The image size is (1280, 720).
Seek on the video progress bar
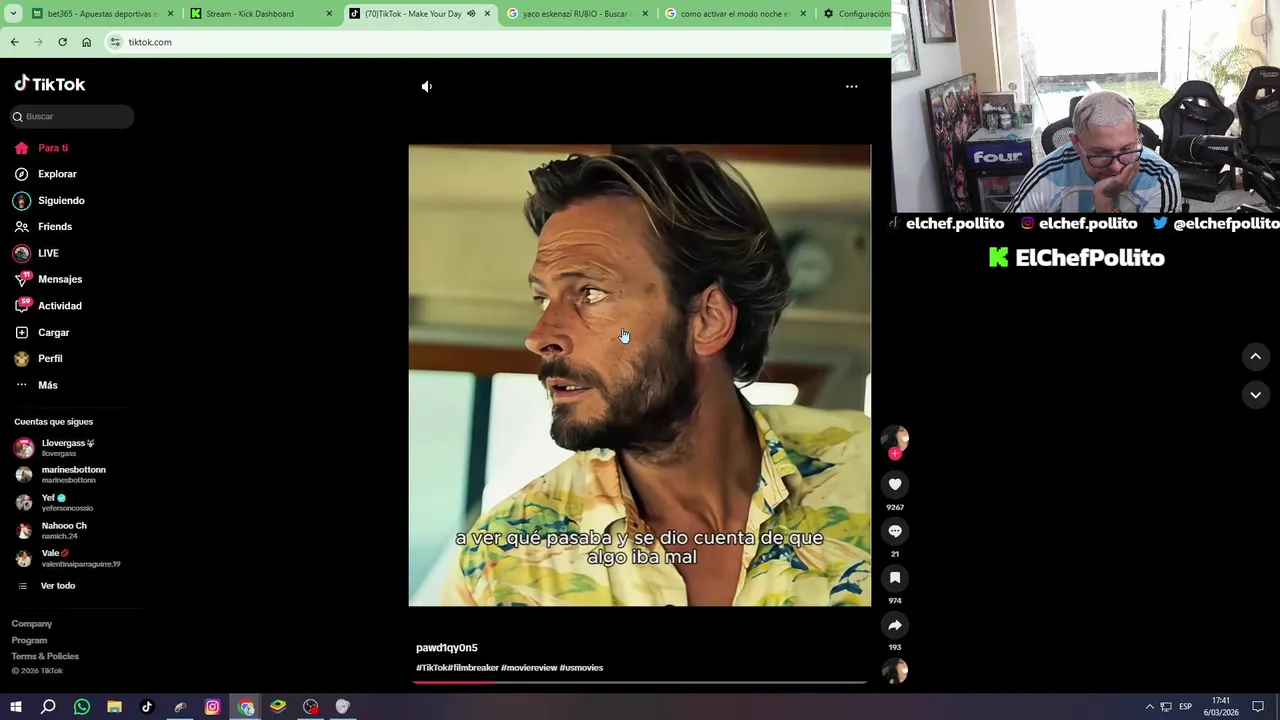point(640,682)
